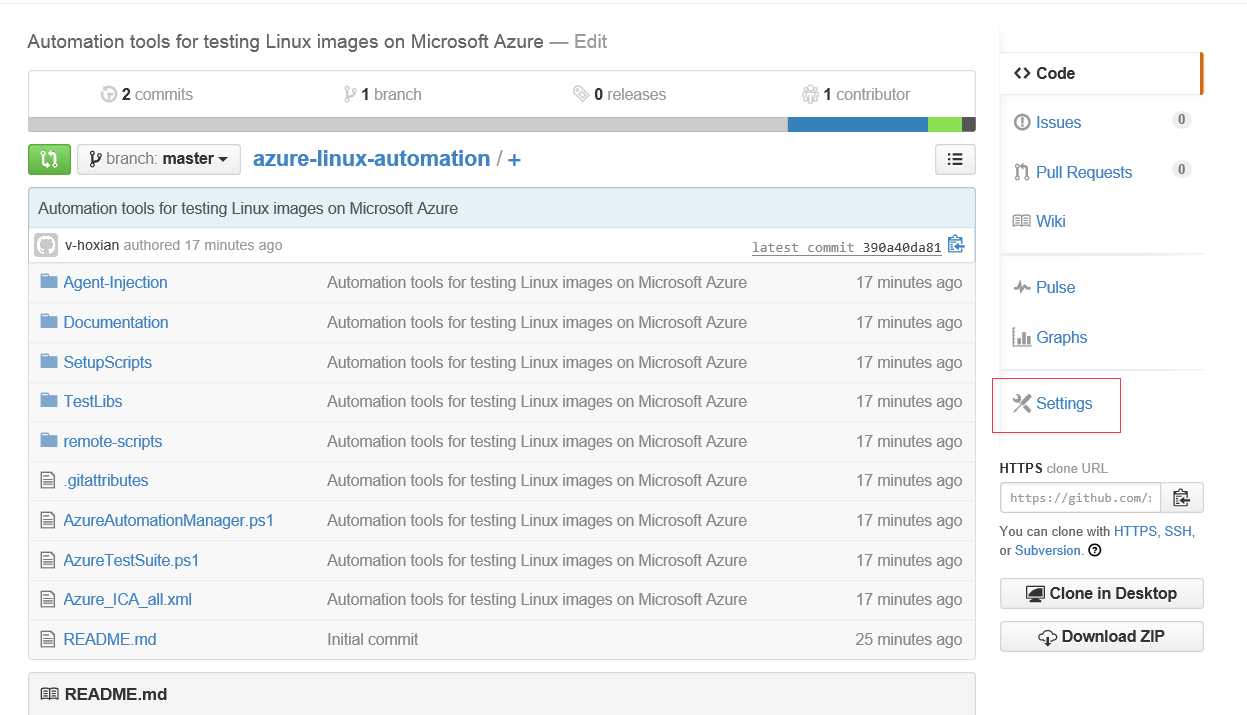This screenshot has width=1247, height=715.
Task: Open the Wiki tab
Action: 1050,221
